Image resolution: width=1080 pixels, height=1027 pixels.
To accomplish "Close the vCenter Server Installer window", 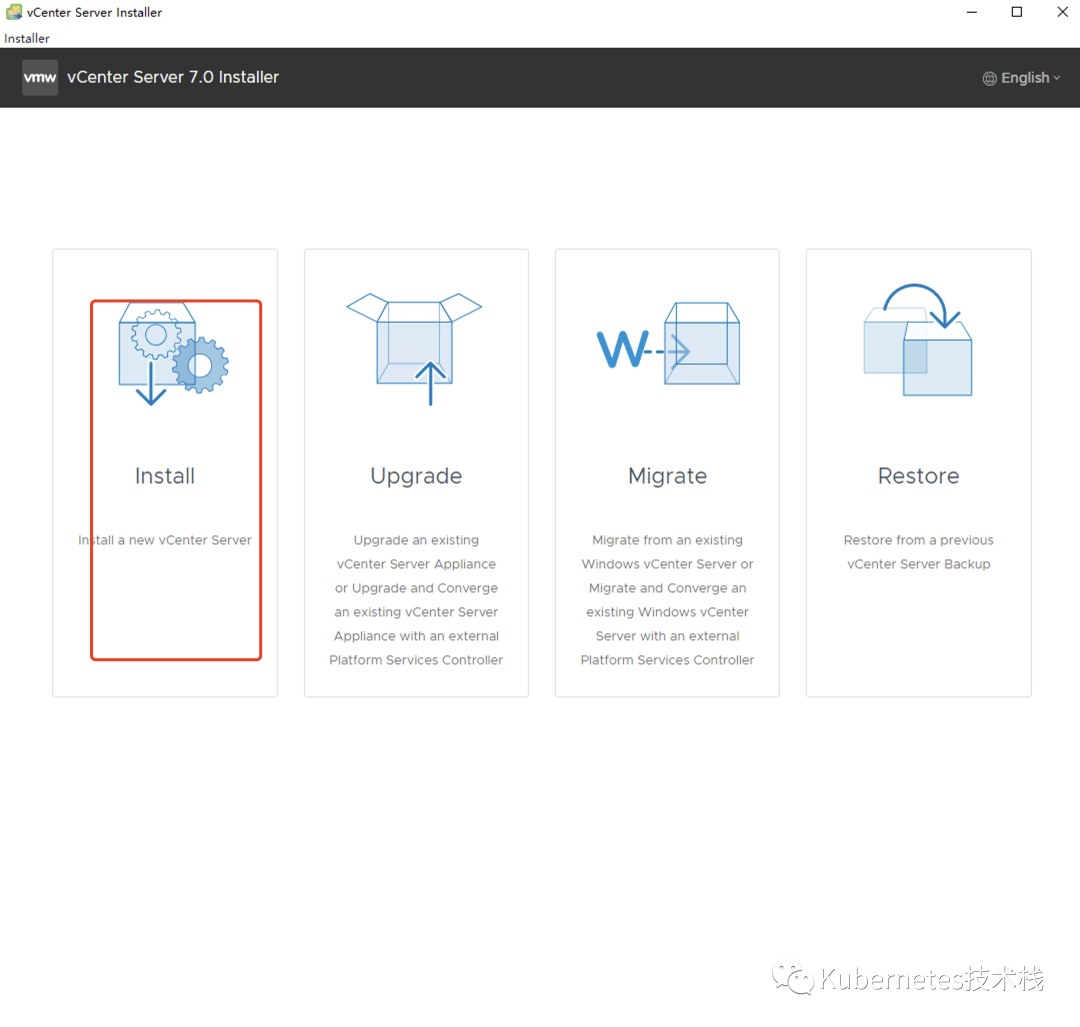I will 1062,12.
